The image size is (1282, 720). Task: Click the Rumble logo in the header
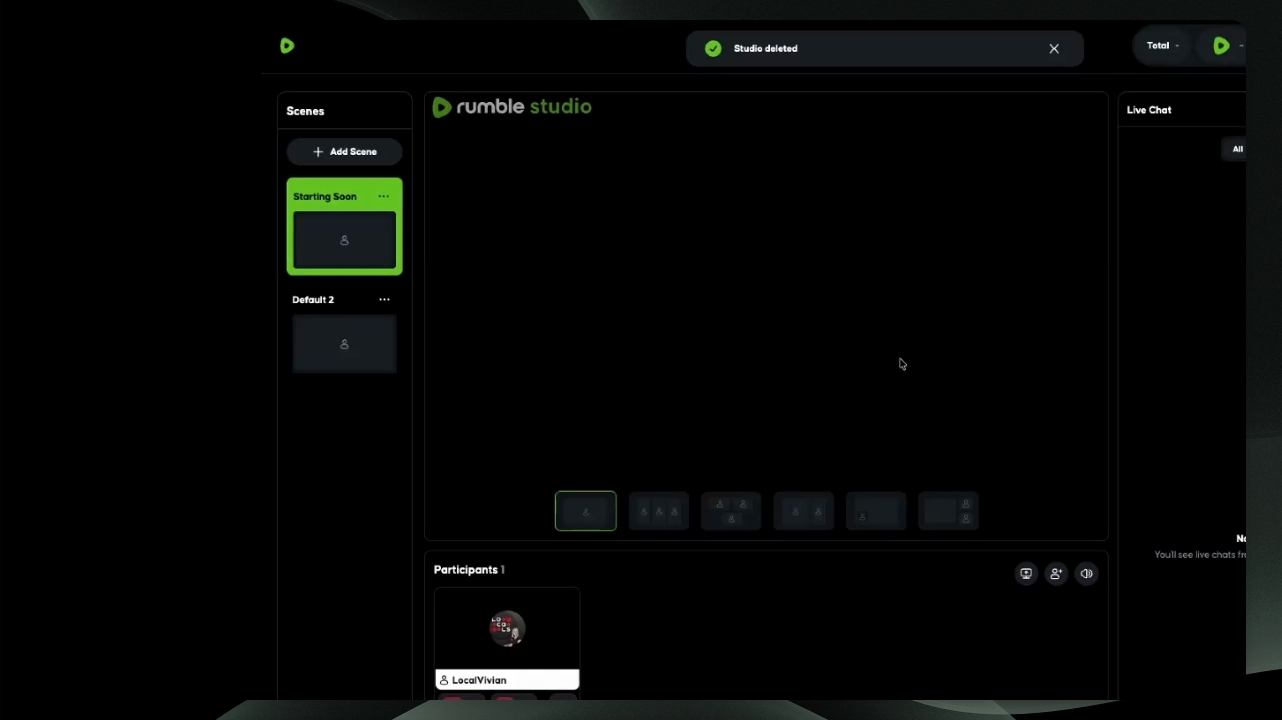click(x=287, y=46)
